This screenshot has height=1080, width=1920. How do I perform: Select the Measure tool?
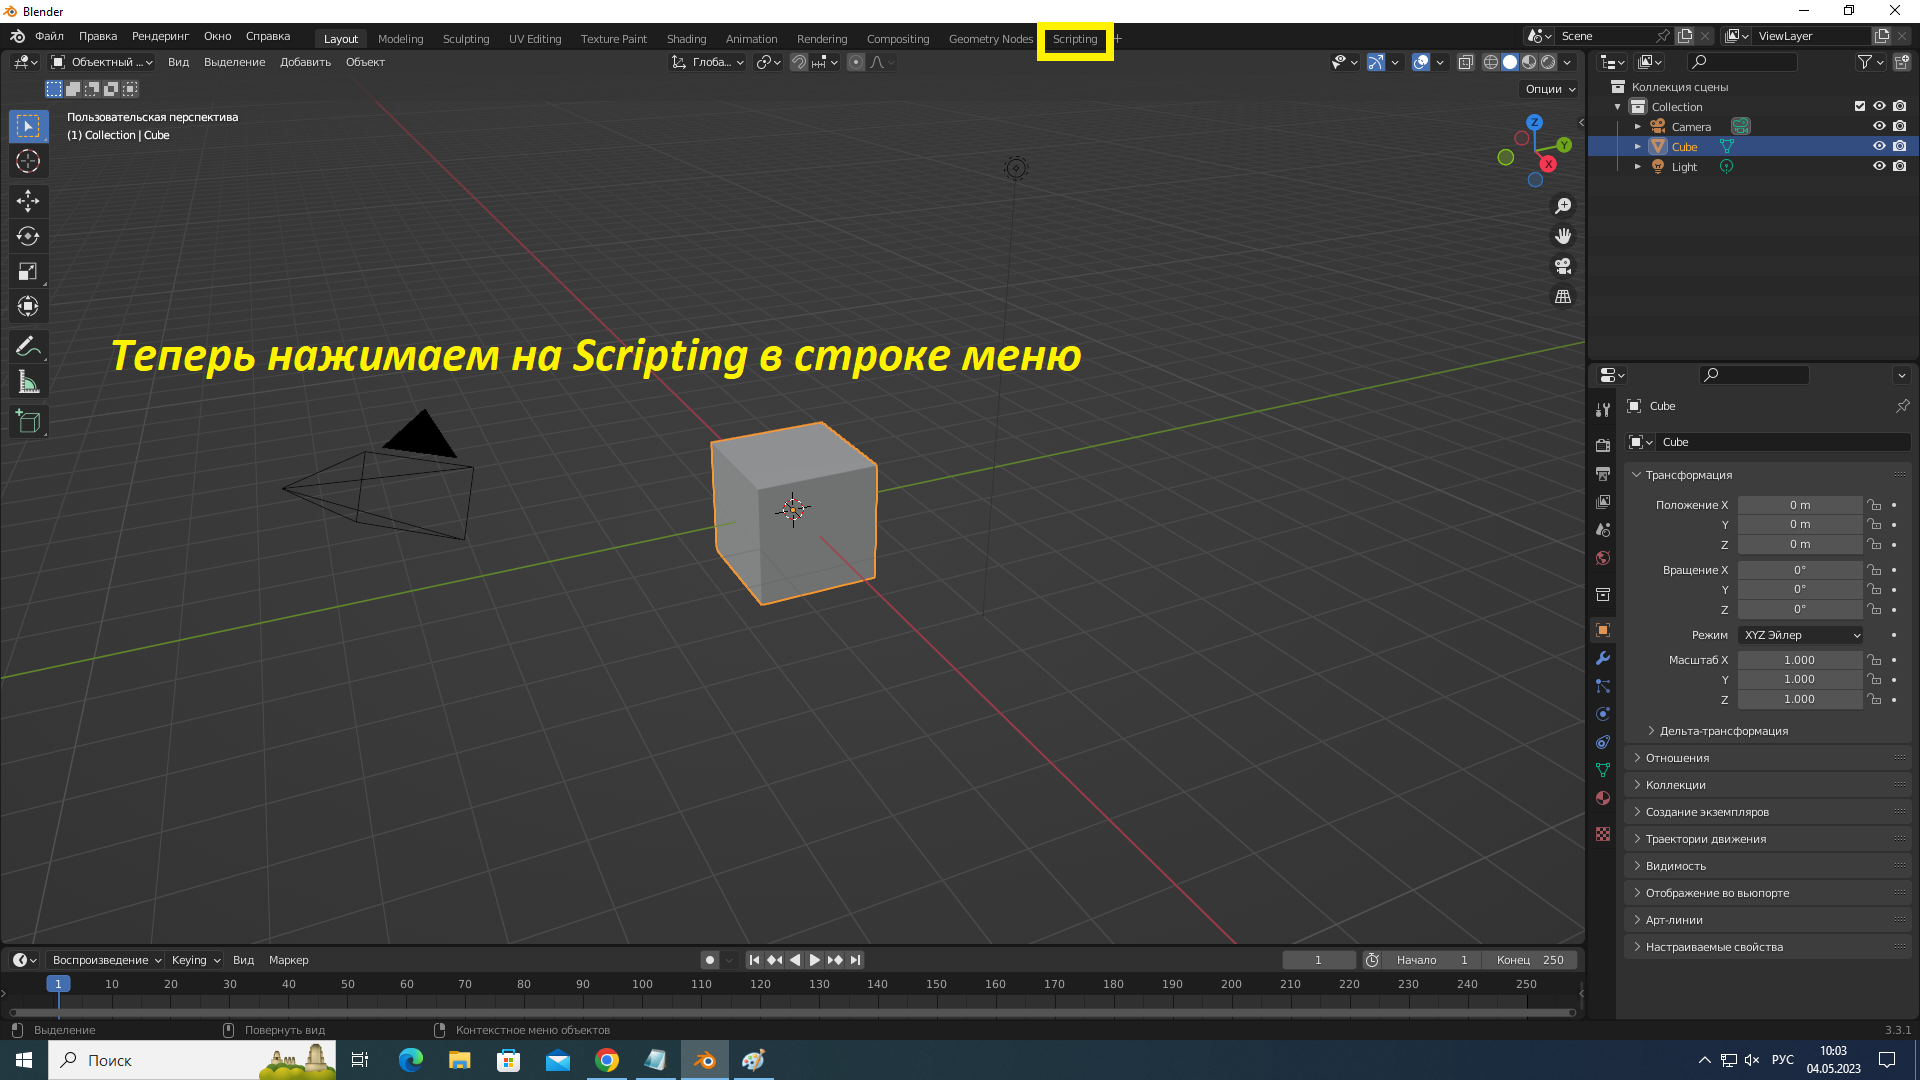click(x=28, y=382)
